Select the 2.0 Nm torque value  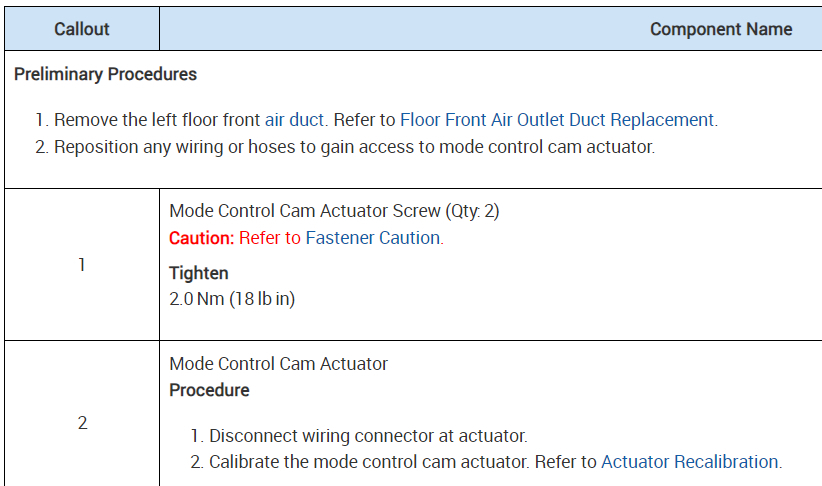click(x=231, y=298)
